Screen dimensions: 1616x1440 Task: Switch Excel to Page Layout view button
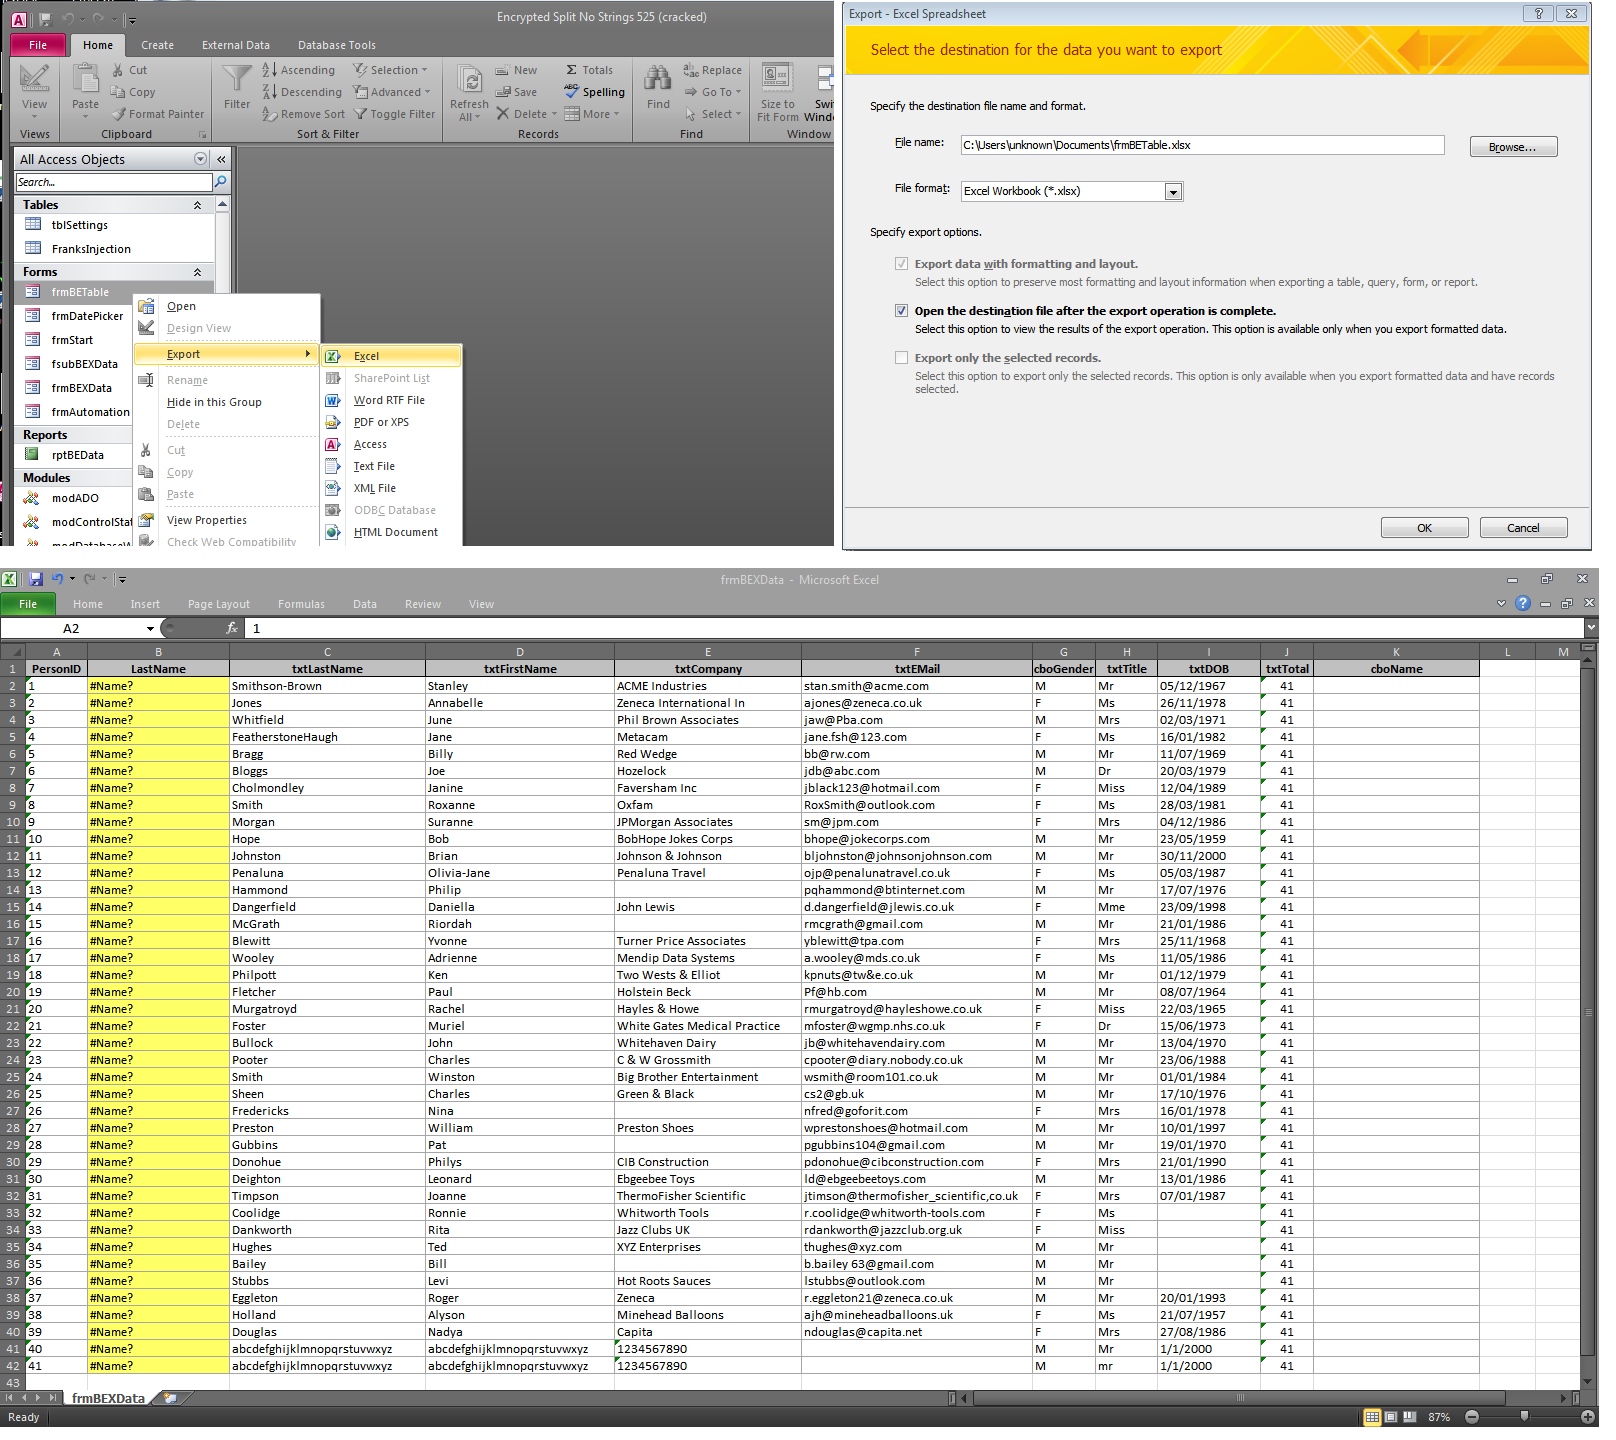tap(1391, 1417)
